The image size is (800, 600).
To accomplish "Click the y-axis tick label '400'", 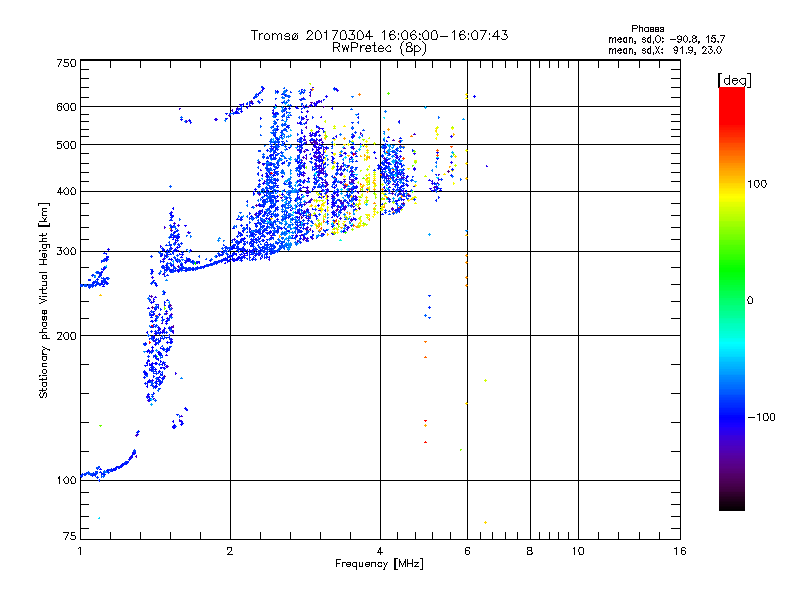I will point(66,192).
